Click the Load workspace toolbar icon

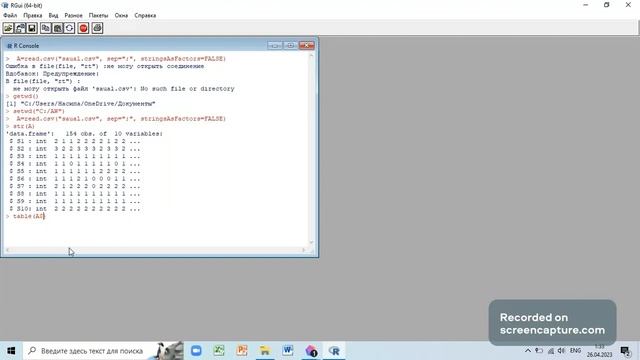[20, 28]
